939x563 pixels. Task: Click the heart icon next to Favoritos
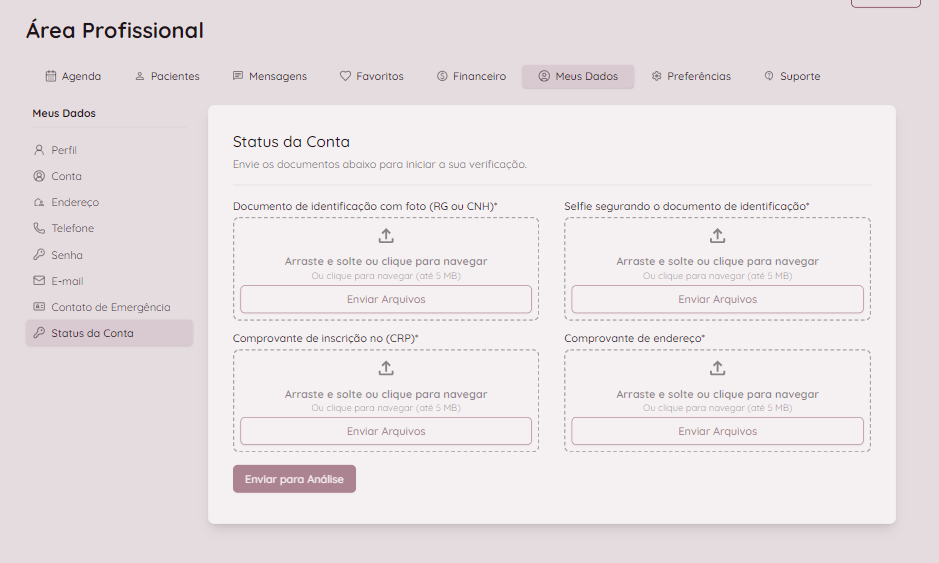pyautogui.click(x=345, y=76)
